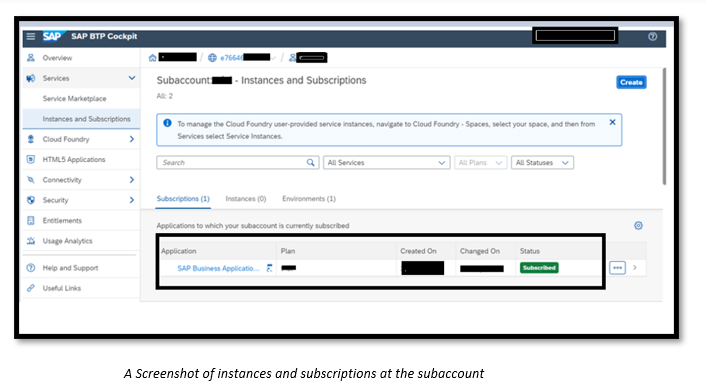
Task: Click the SAP logo
Action: coord(53,36)
